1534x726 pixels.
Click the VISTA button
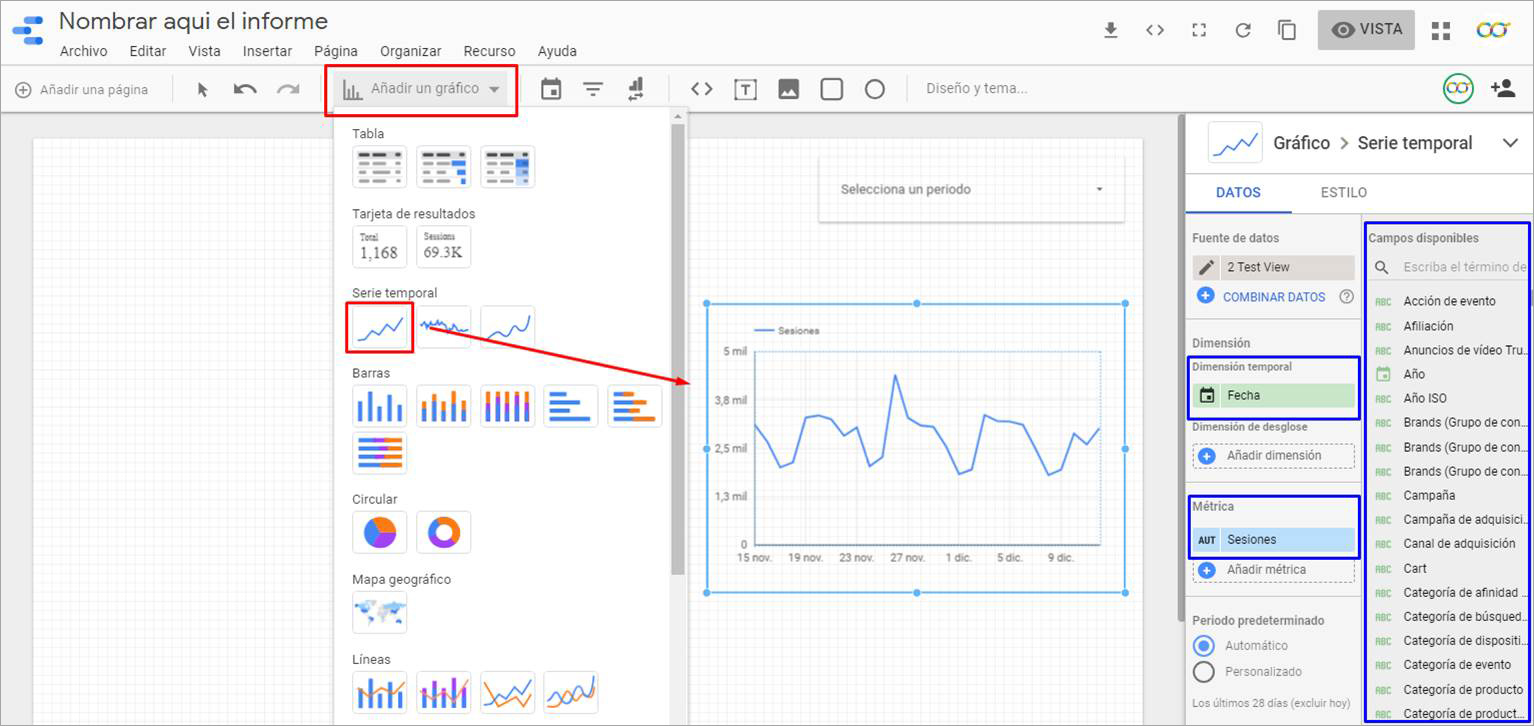click(x=1365, y=30)
